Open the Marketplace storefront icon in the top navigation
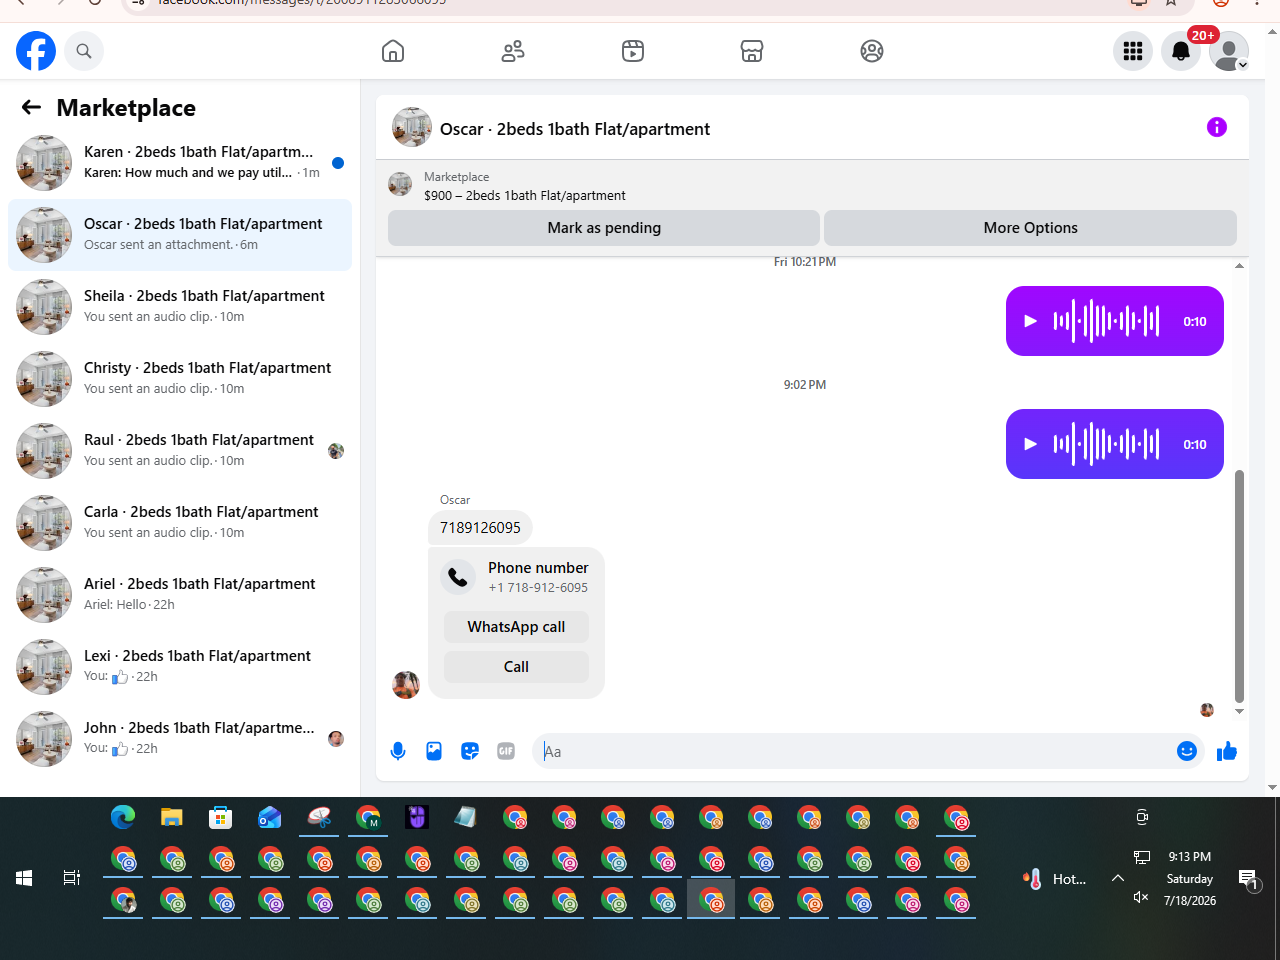The image size is (1280, 960). point(752,51)
